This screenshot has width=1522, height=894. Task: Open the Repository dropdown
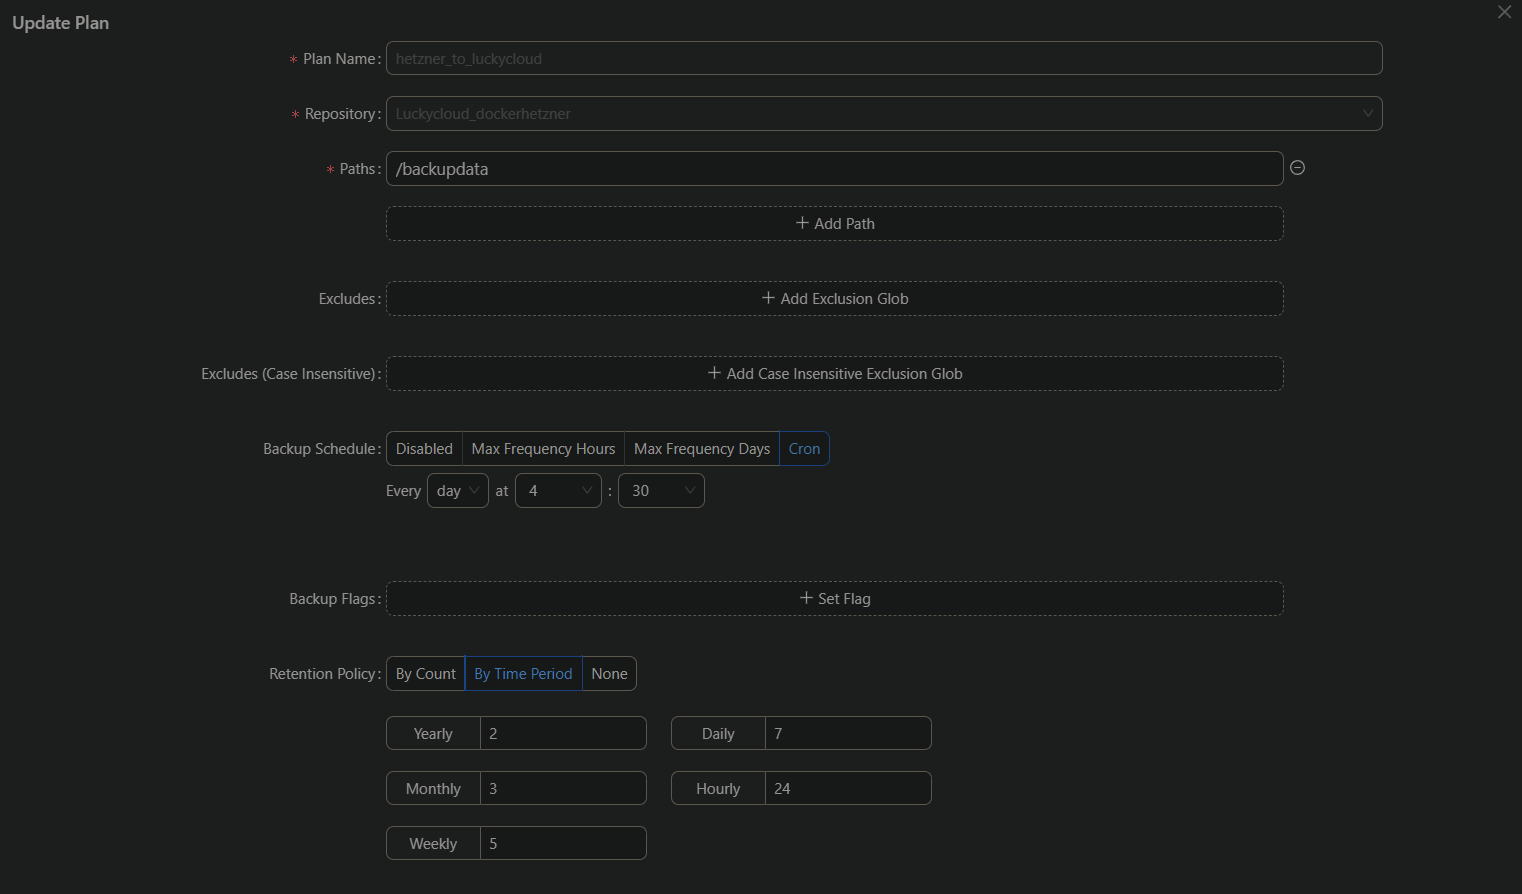click(883, 114)
